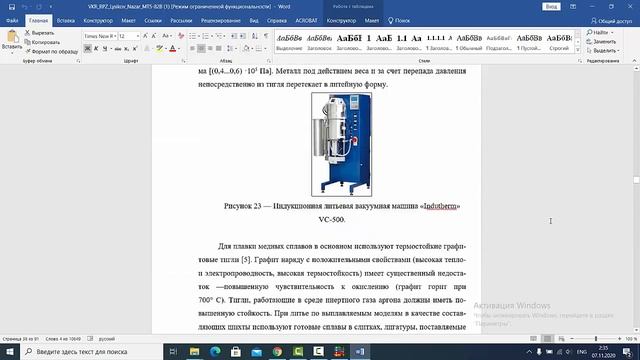This screenshot has height=360, width=640.
Task: Click the Windows taskbar search box
Action: [x=92, y=351]
